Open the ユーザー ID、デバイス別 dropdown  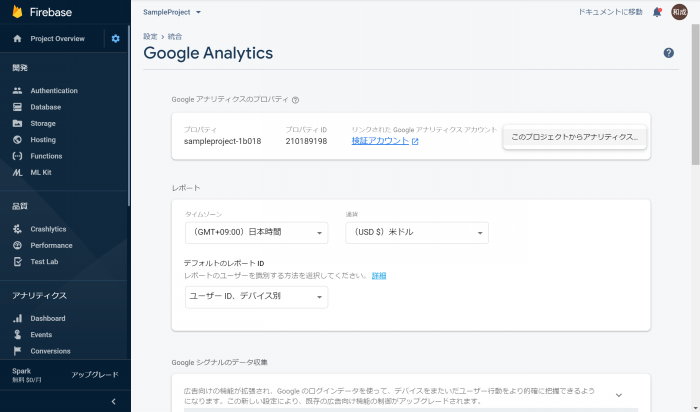[256, 297]
